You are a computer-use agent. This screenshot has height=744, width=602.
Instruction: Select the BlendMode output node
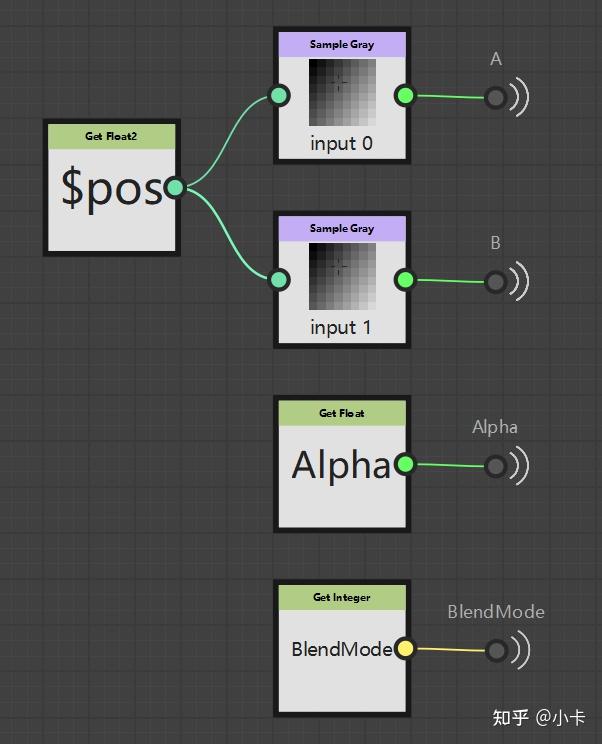[496, 650]
